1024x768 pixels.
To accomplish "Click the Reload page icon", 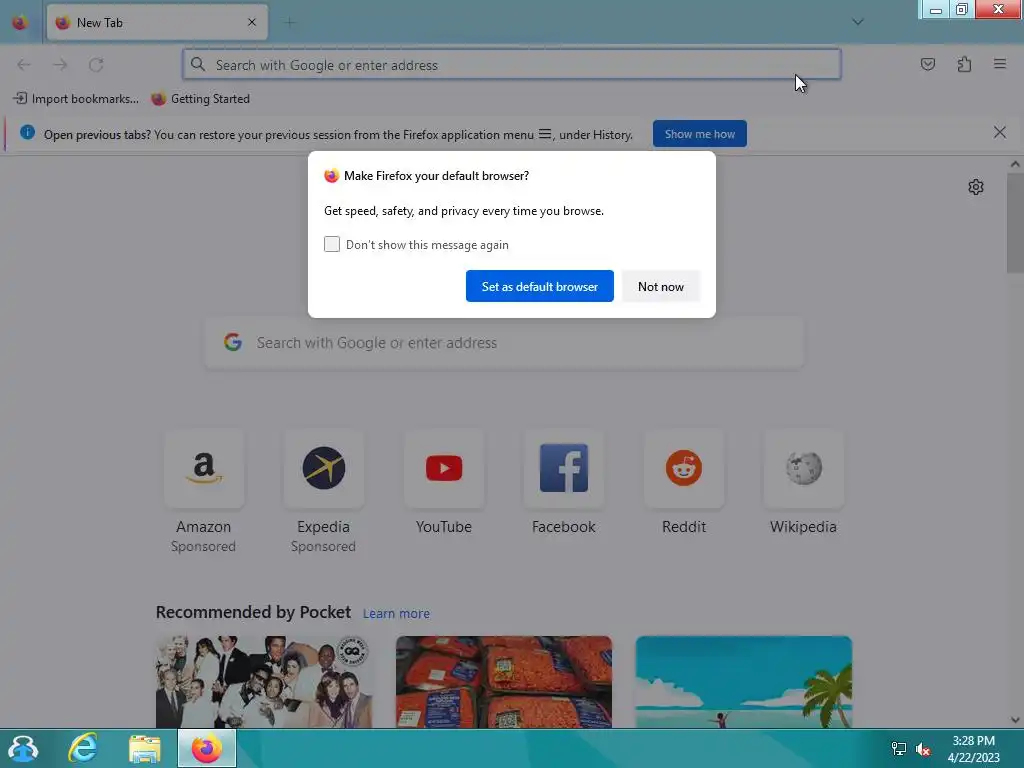I will pos(96,65).
